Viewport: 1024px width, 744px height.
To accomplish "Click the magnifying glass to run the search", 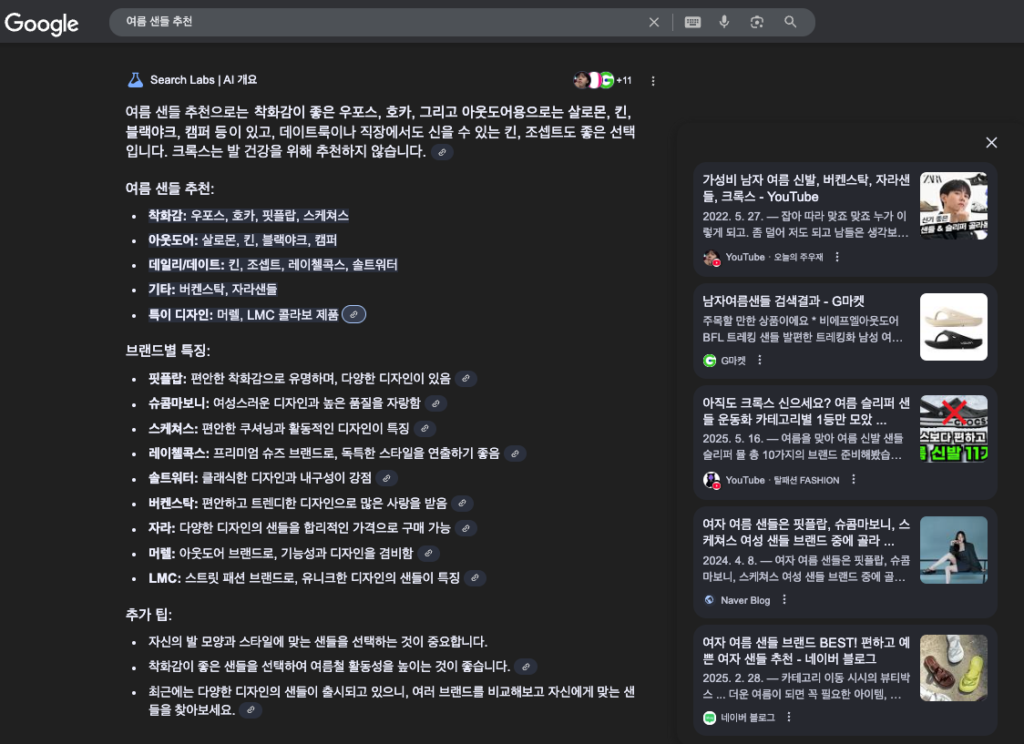I will pyautogui.click(x=789, y=22).
